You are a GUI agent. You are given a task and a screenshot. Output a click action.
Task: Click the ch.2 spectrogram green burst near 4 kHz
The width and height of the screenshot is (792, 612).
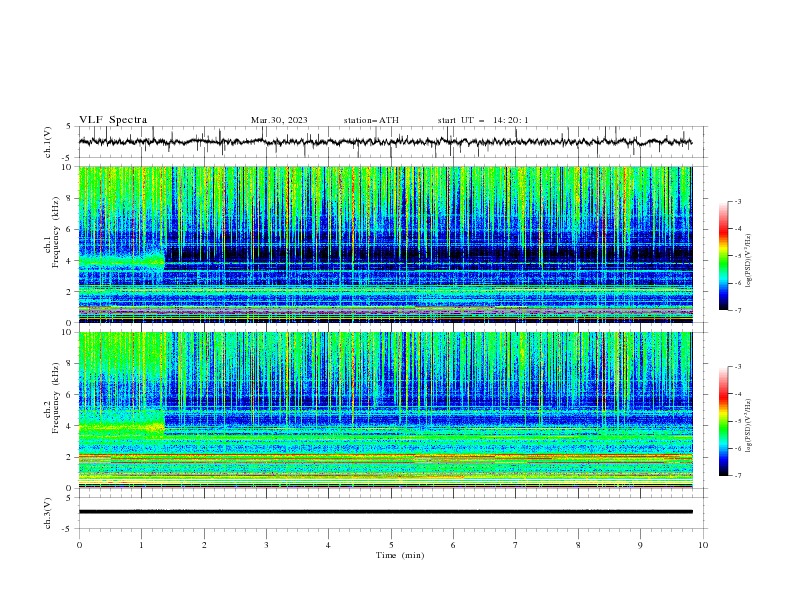tap(122, 427)
